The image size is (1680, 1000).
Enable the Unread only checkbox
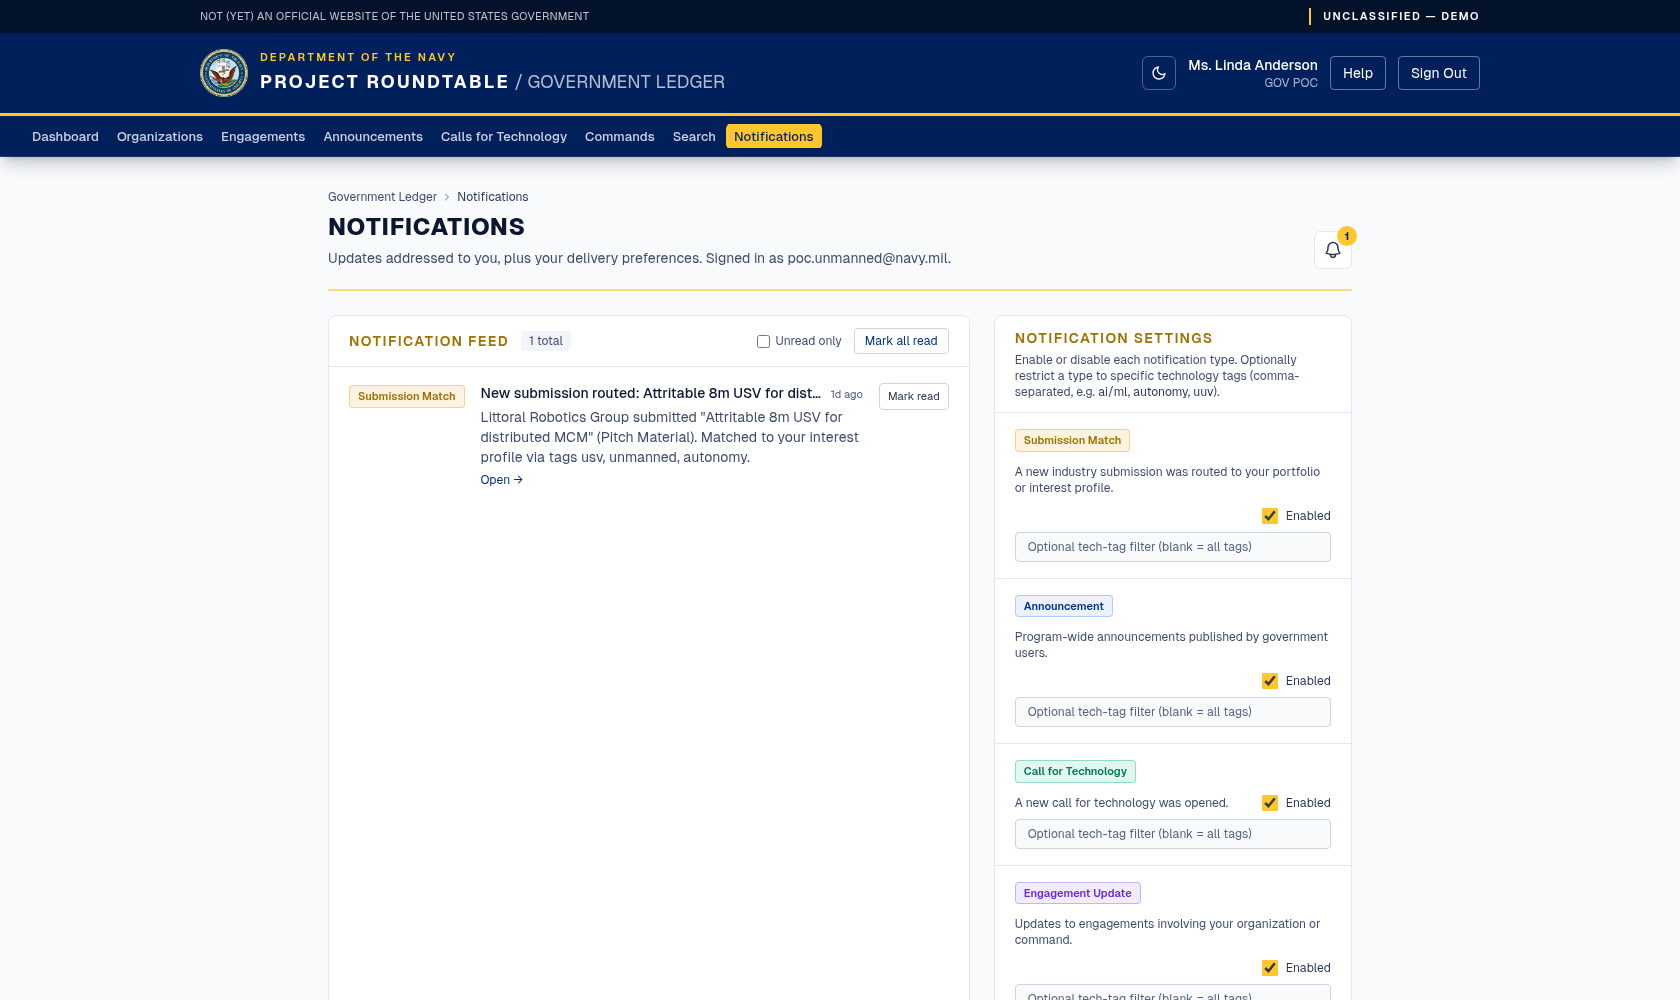point(763,341)
